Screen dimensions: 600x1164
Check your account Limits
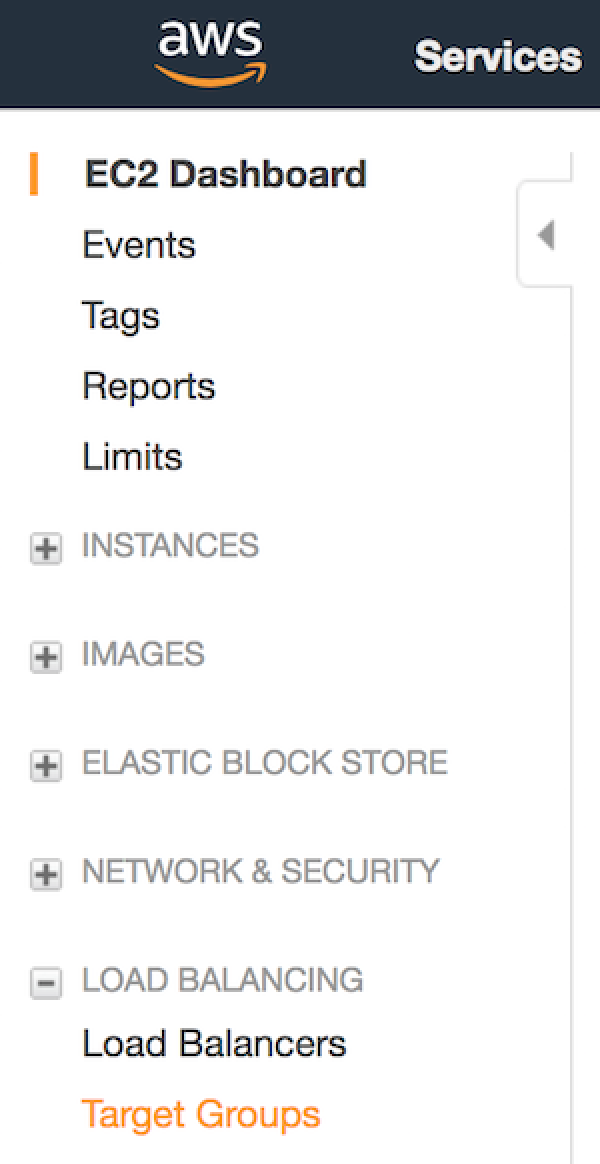click(x=133, y=456)
